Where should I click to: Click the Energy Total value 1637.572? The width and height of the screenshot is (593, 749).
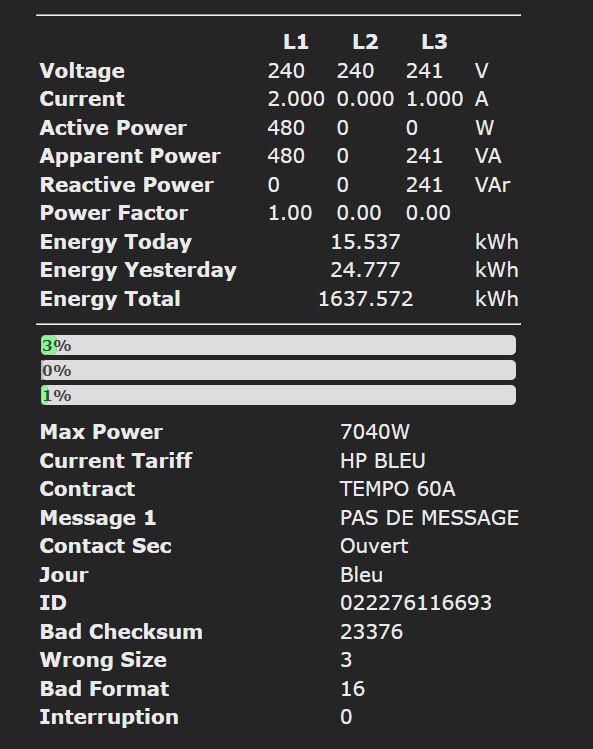pos(366,299)
